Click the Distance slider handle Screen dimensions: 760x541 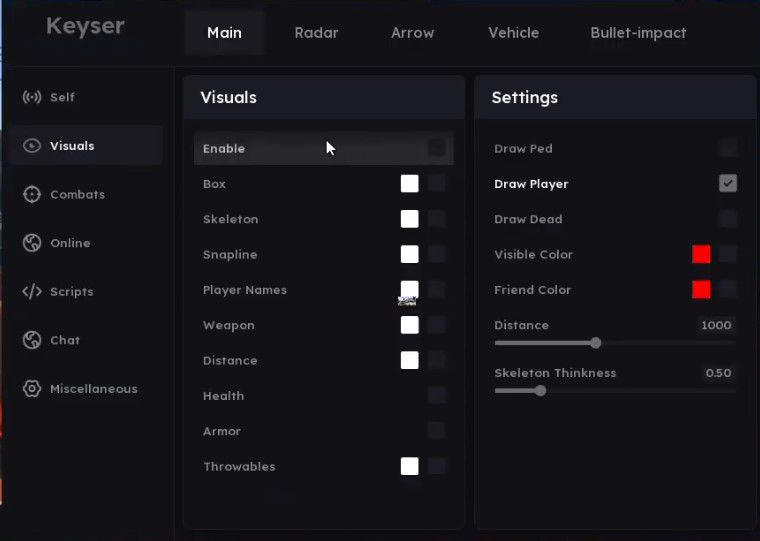tap(596, 343)
